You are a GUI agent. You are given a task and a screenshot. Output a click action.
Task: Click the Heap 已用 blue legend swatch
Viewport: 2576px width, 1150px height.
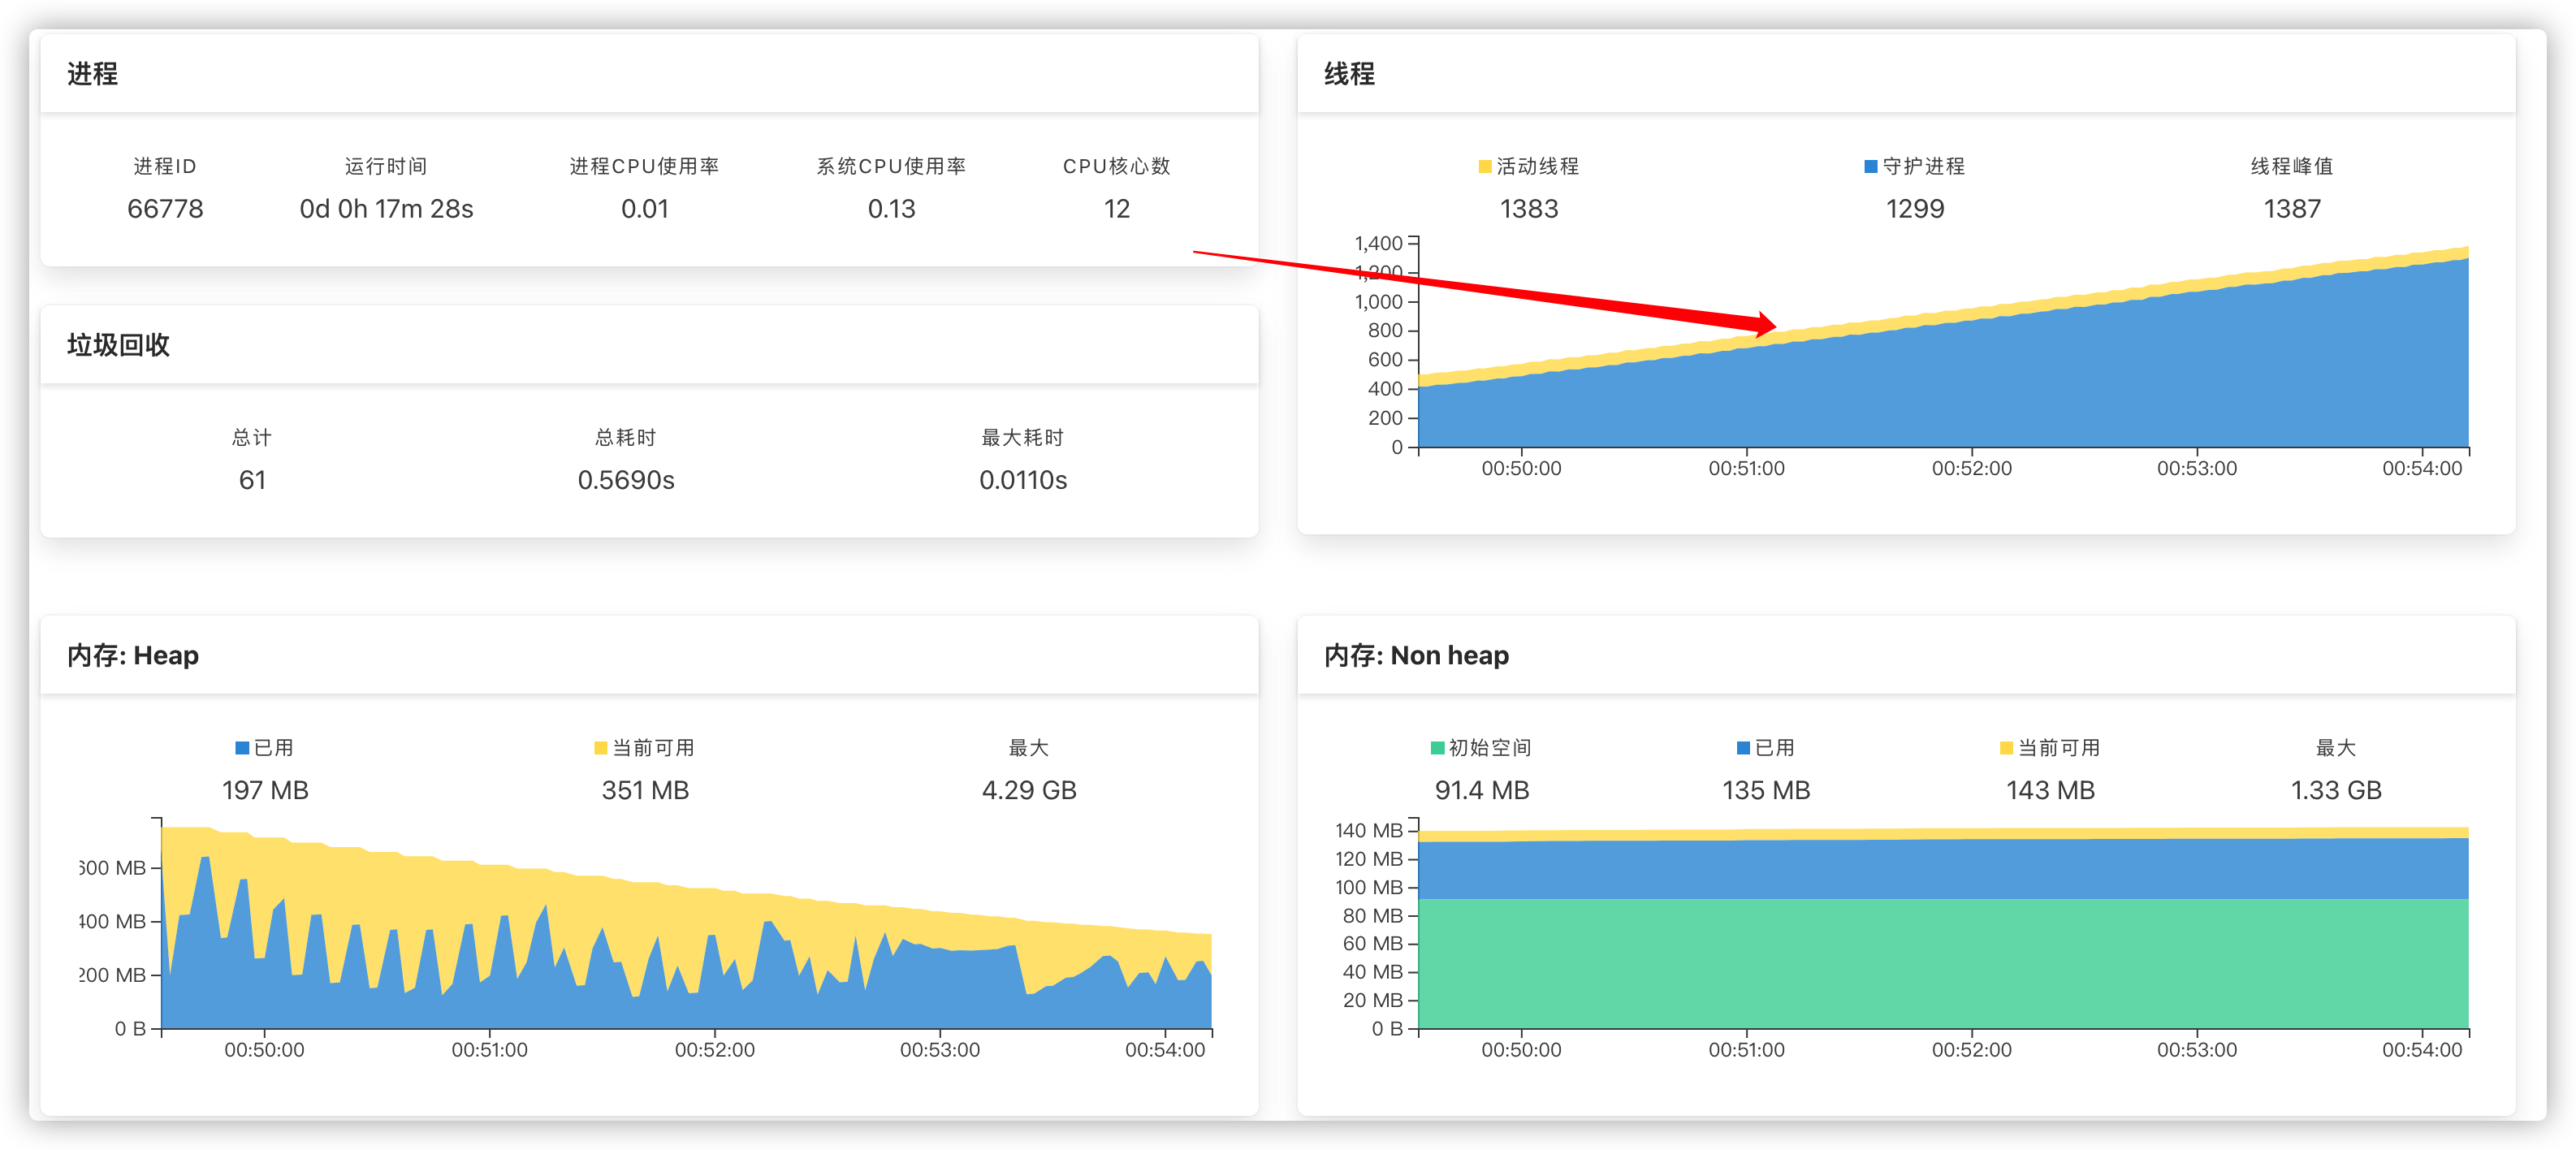(x=242, y=748)
